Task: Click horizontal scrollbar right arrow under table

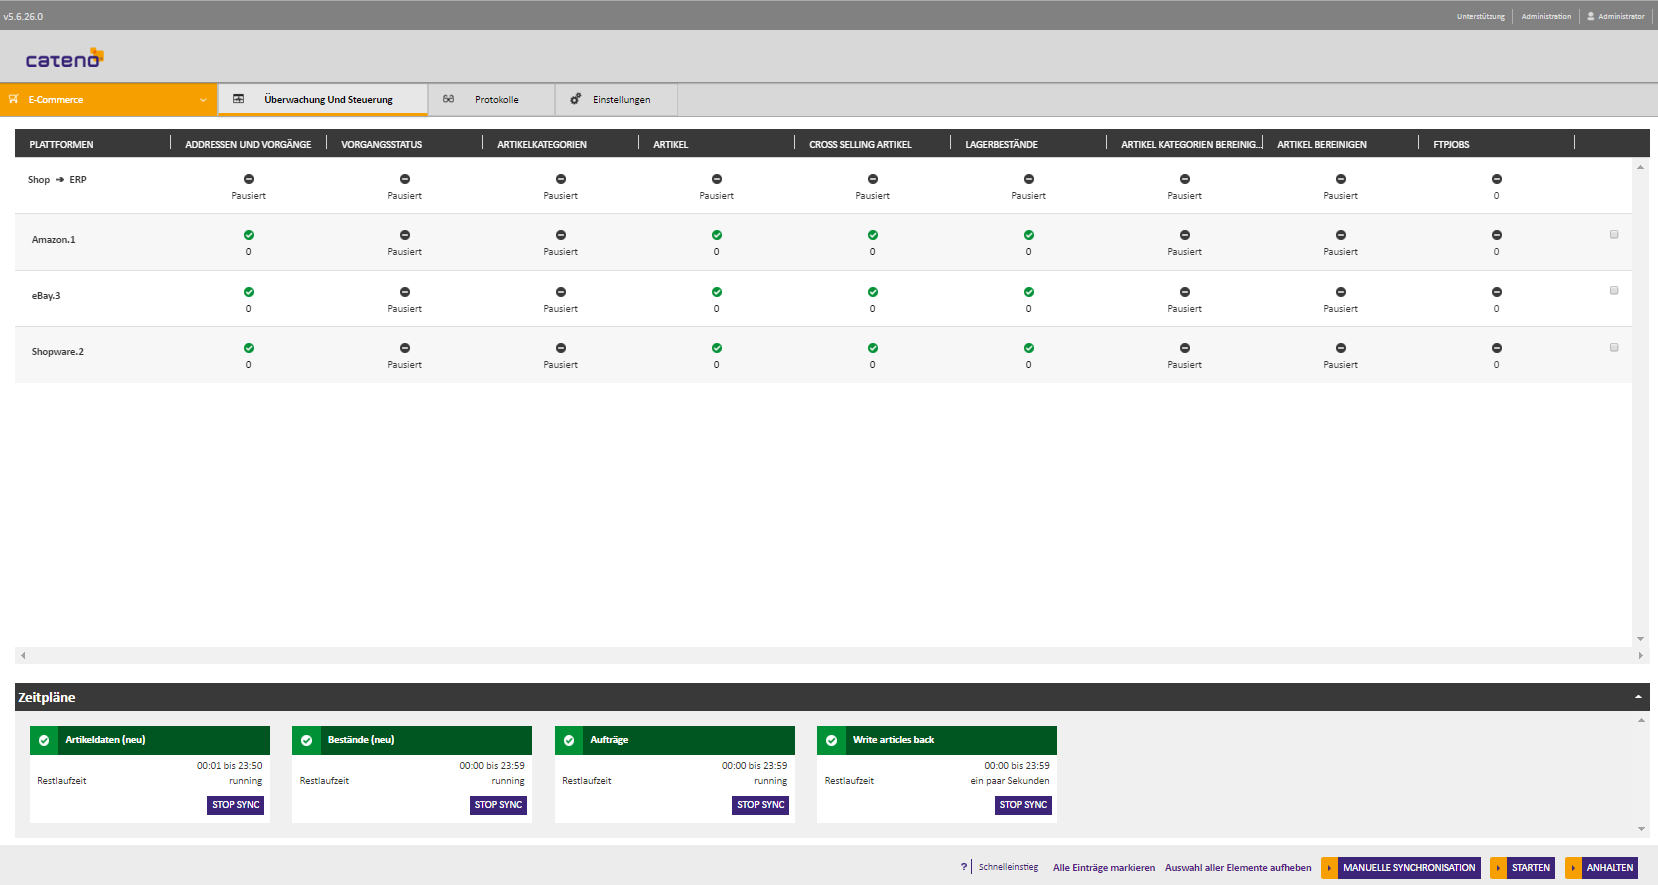Action: point(1640,656)
